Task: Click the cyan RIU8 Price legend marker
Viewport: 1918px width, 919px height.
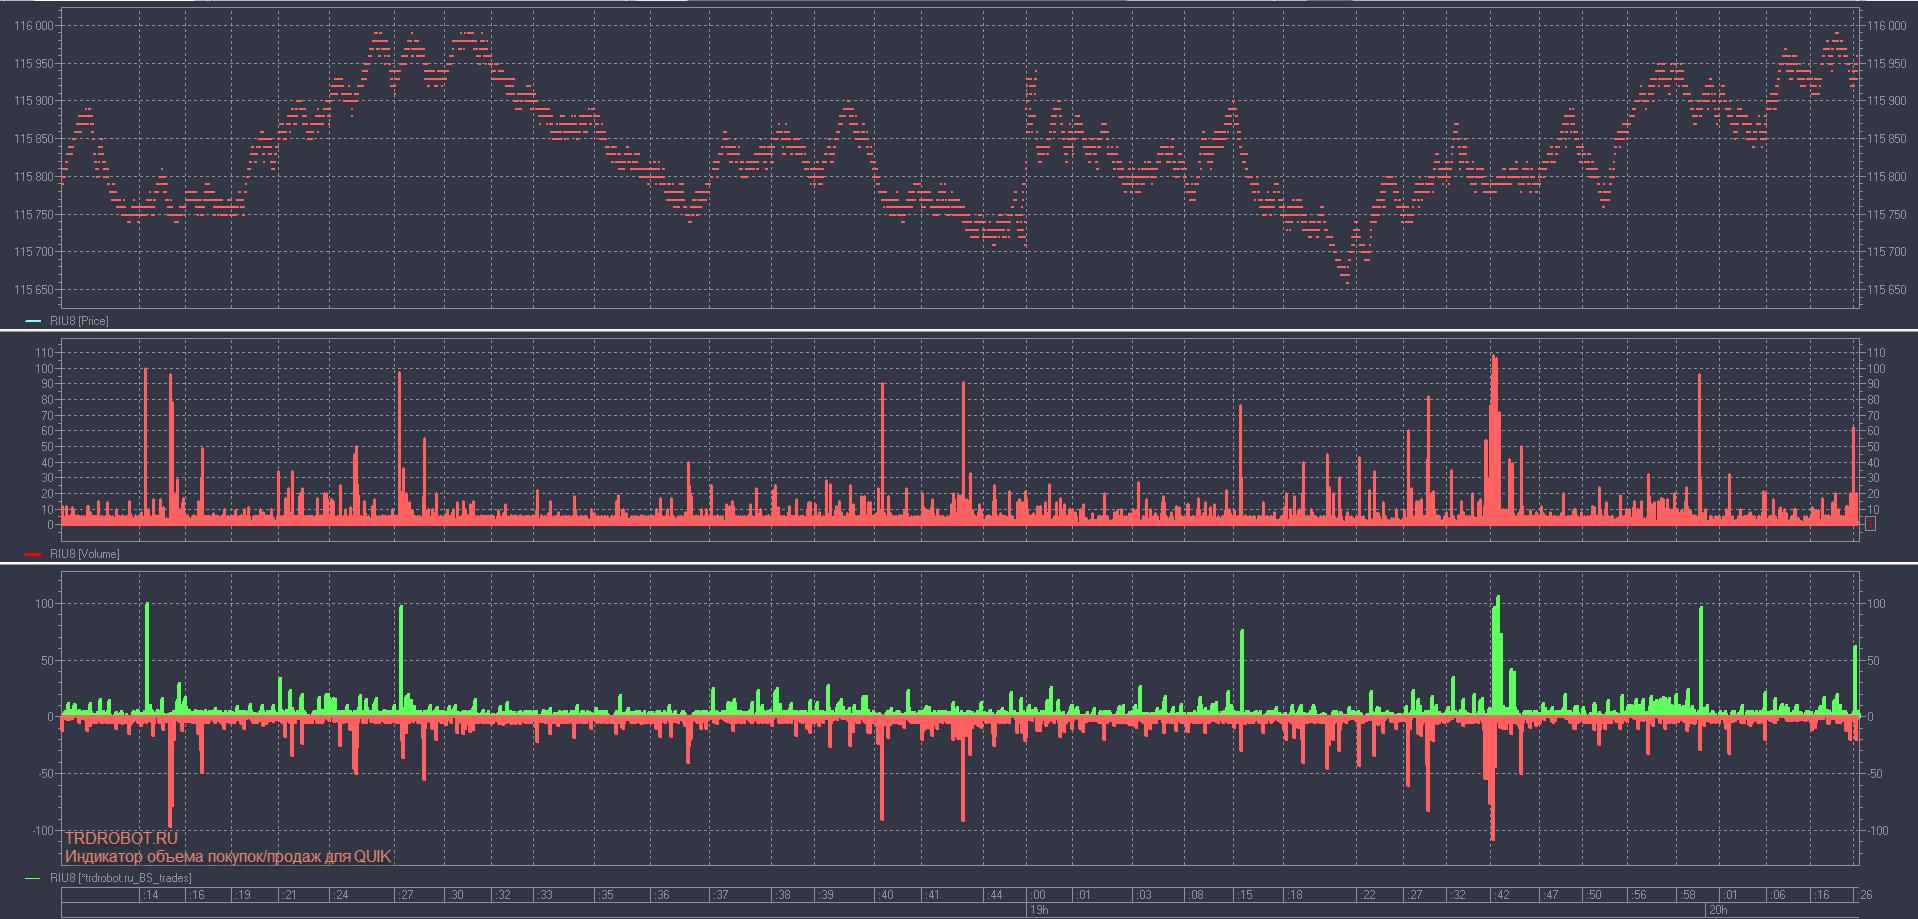Action: click(x=33, y=321)
